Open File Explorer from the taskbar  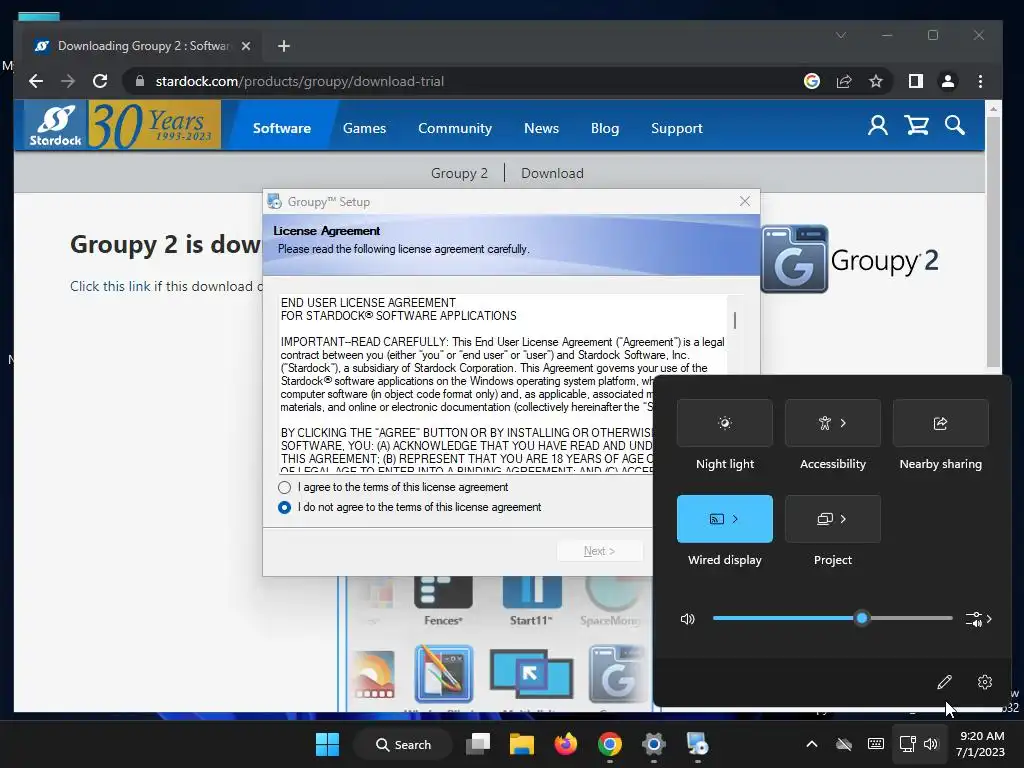click(522, 744)
